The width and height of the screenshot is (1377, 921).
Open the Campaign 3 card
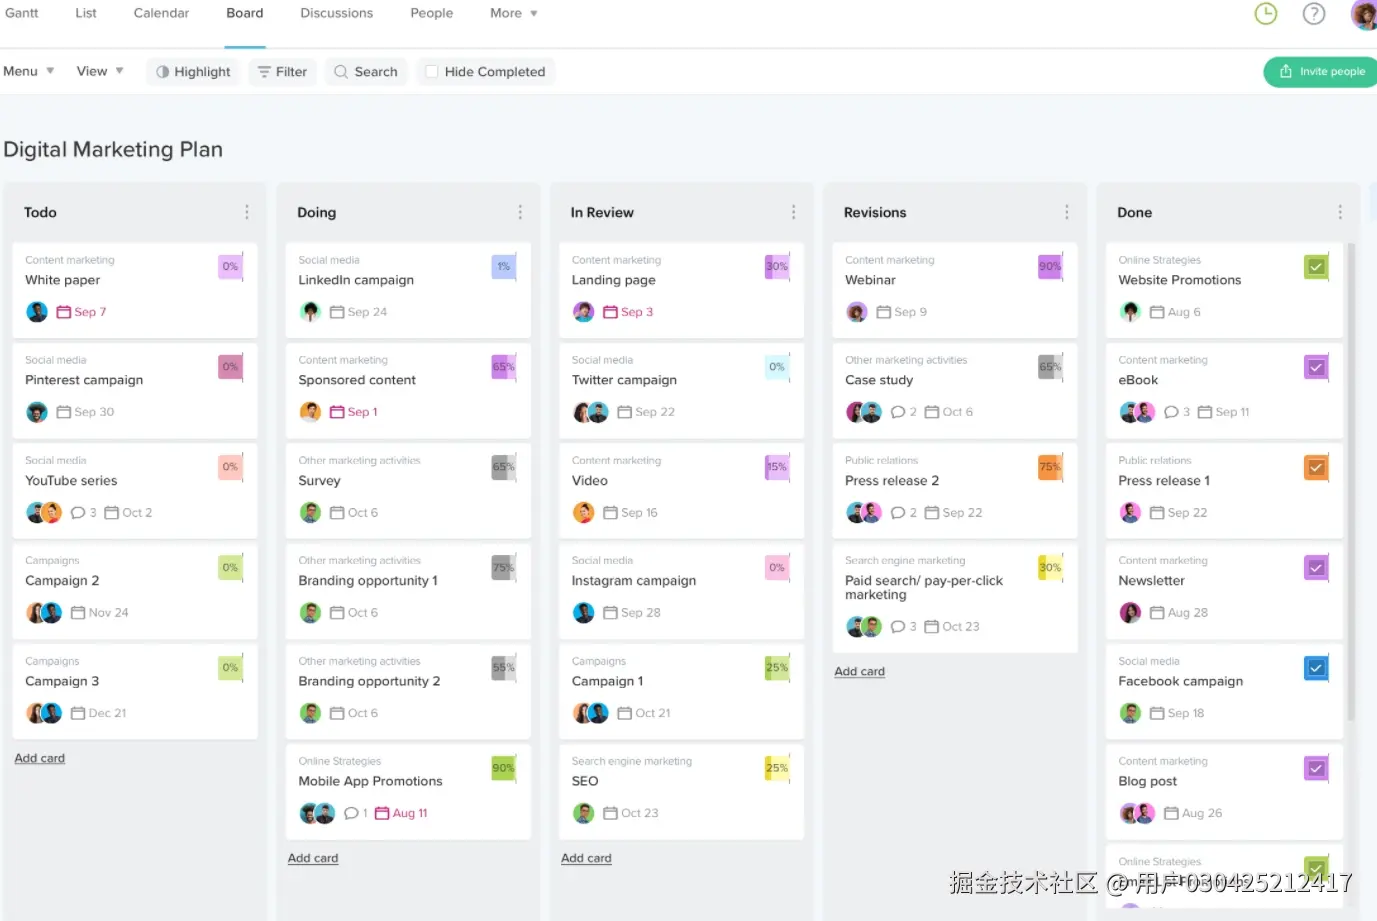pyautogui.click(x=135, y=691)
